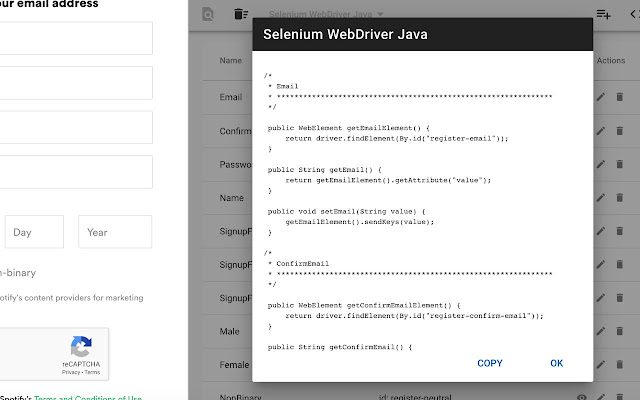This screenshot has width=640, height=400.
Task: Click the Day input field
Action: tap(34, 232)
